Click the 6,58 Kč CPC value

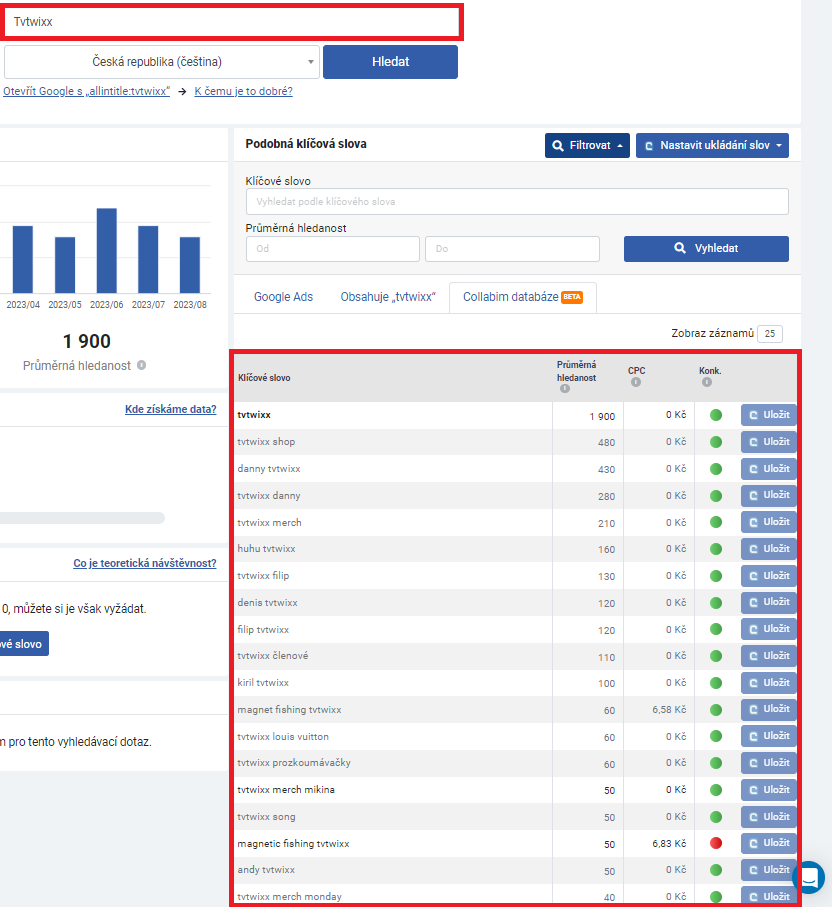(669, 710)
